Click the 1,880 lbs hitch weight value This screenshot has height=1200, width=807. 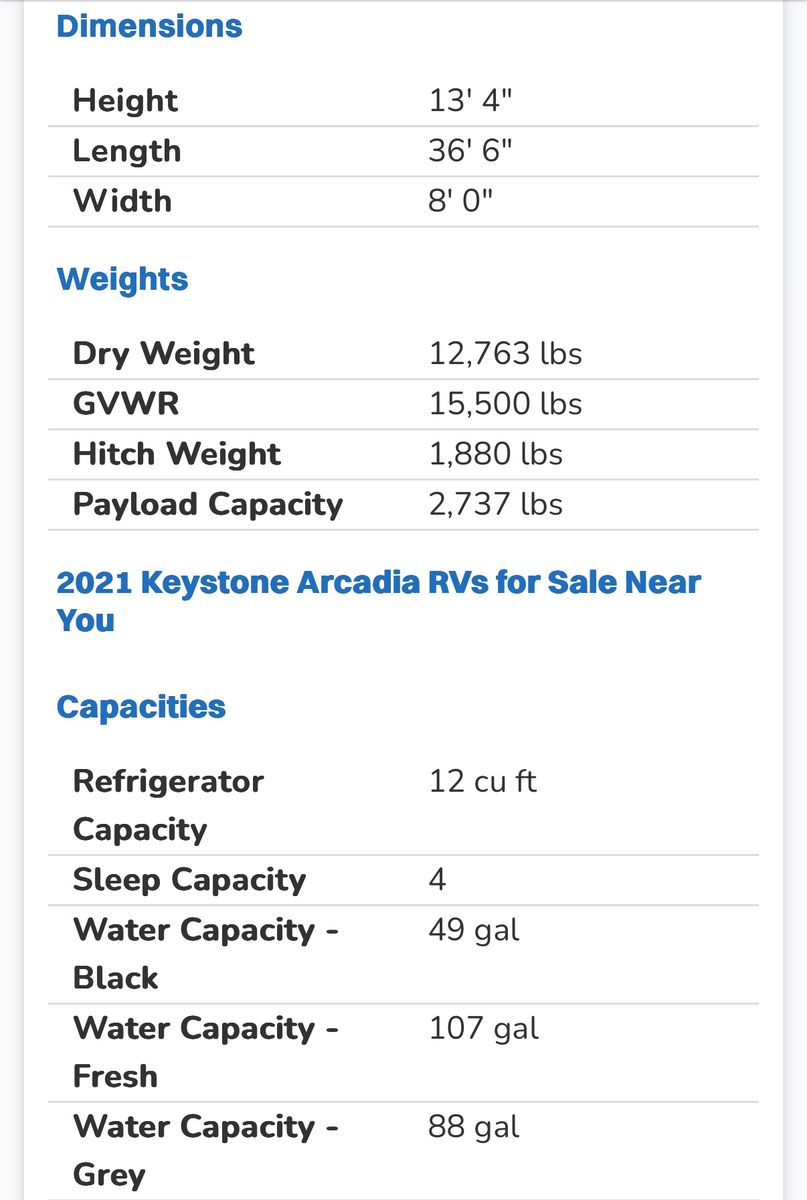tap(495, 454)
